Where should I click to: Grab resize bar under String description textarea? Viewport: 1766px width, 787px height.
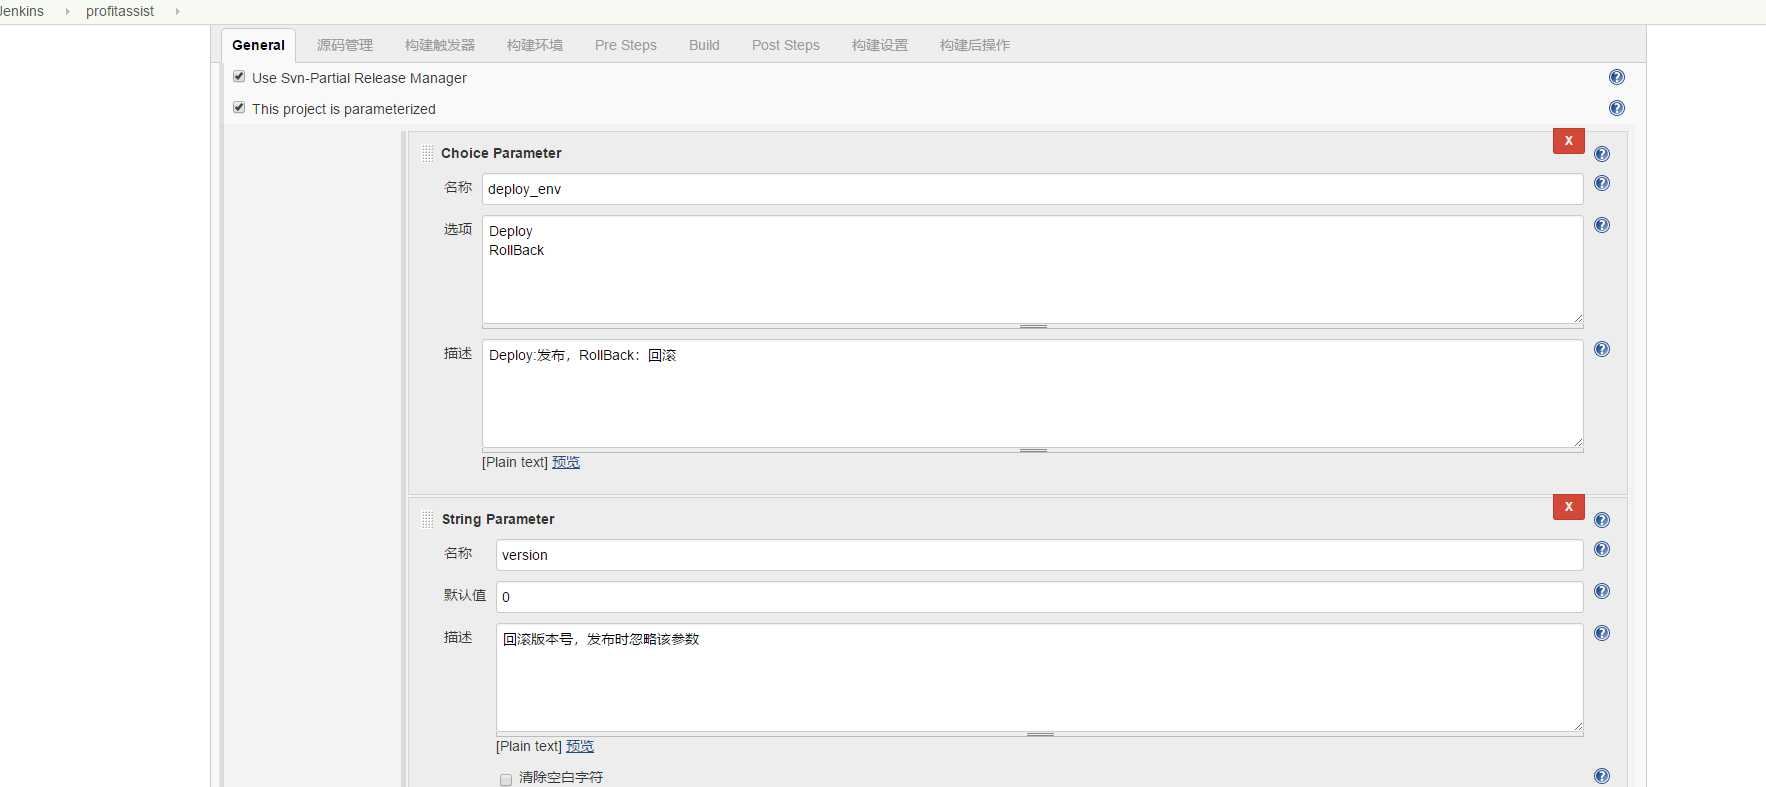pos(1039,734)
